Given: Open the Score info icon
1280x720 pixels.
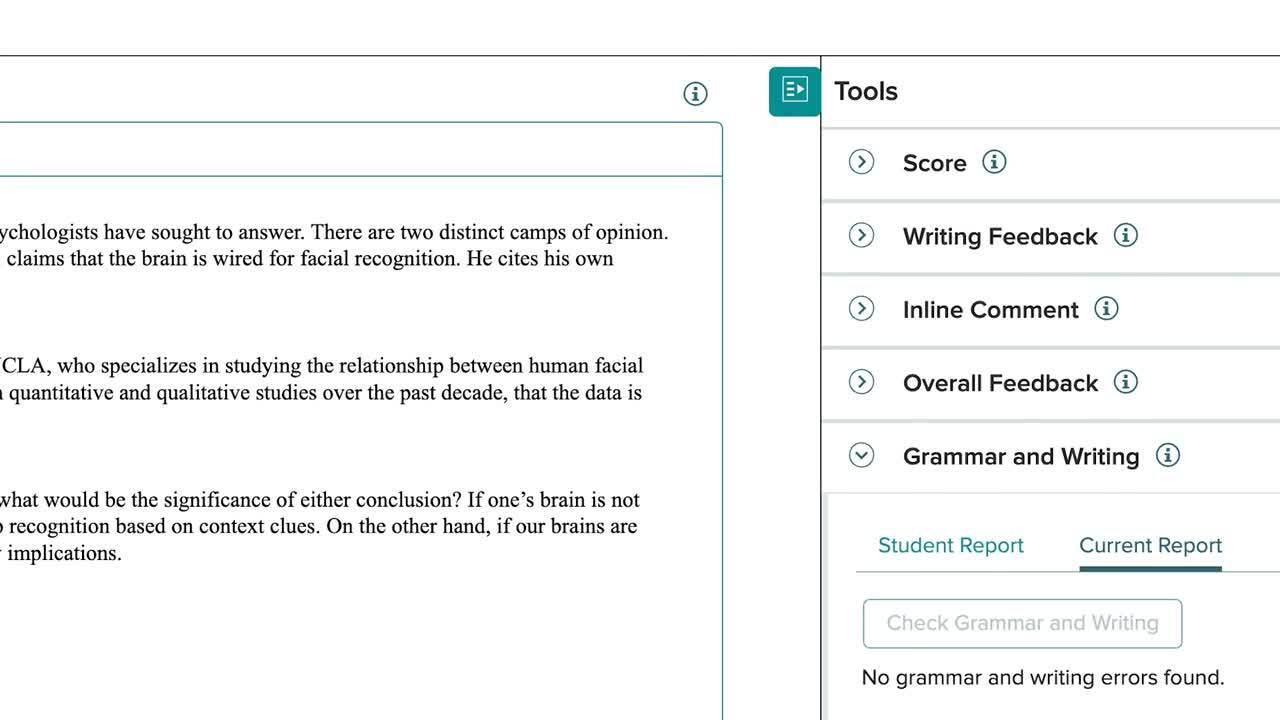Looking at the screenshot, I should pyautogui.click(x=994, y=162).
